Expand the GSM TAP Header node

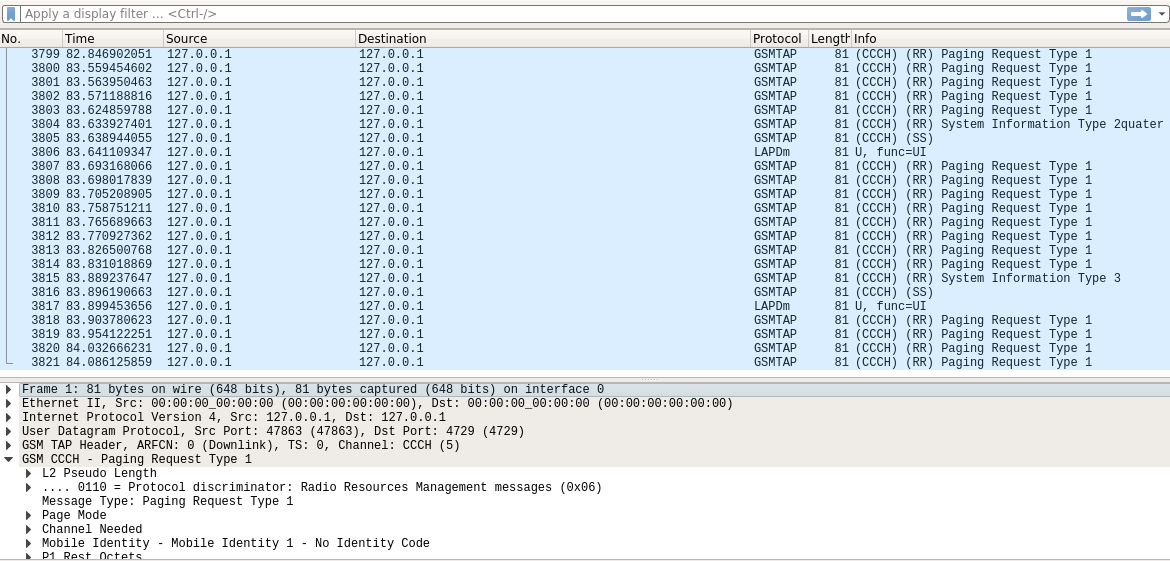pyautogui.click(x=9, y=446)
